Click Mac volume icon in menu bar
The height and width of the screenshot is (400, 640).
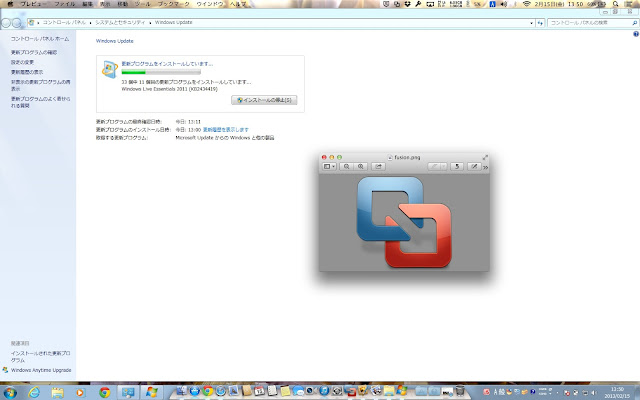point(504,4)
